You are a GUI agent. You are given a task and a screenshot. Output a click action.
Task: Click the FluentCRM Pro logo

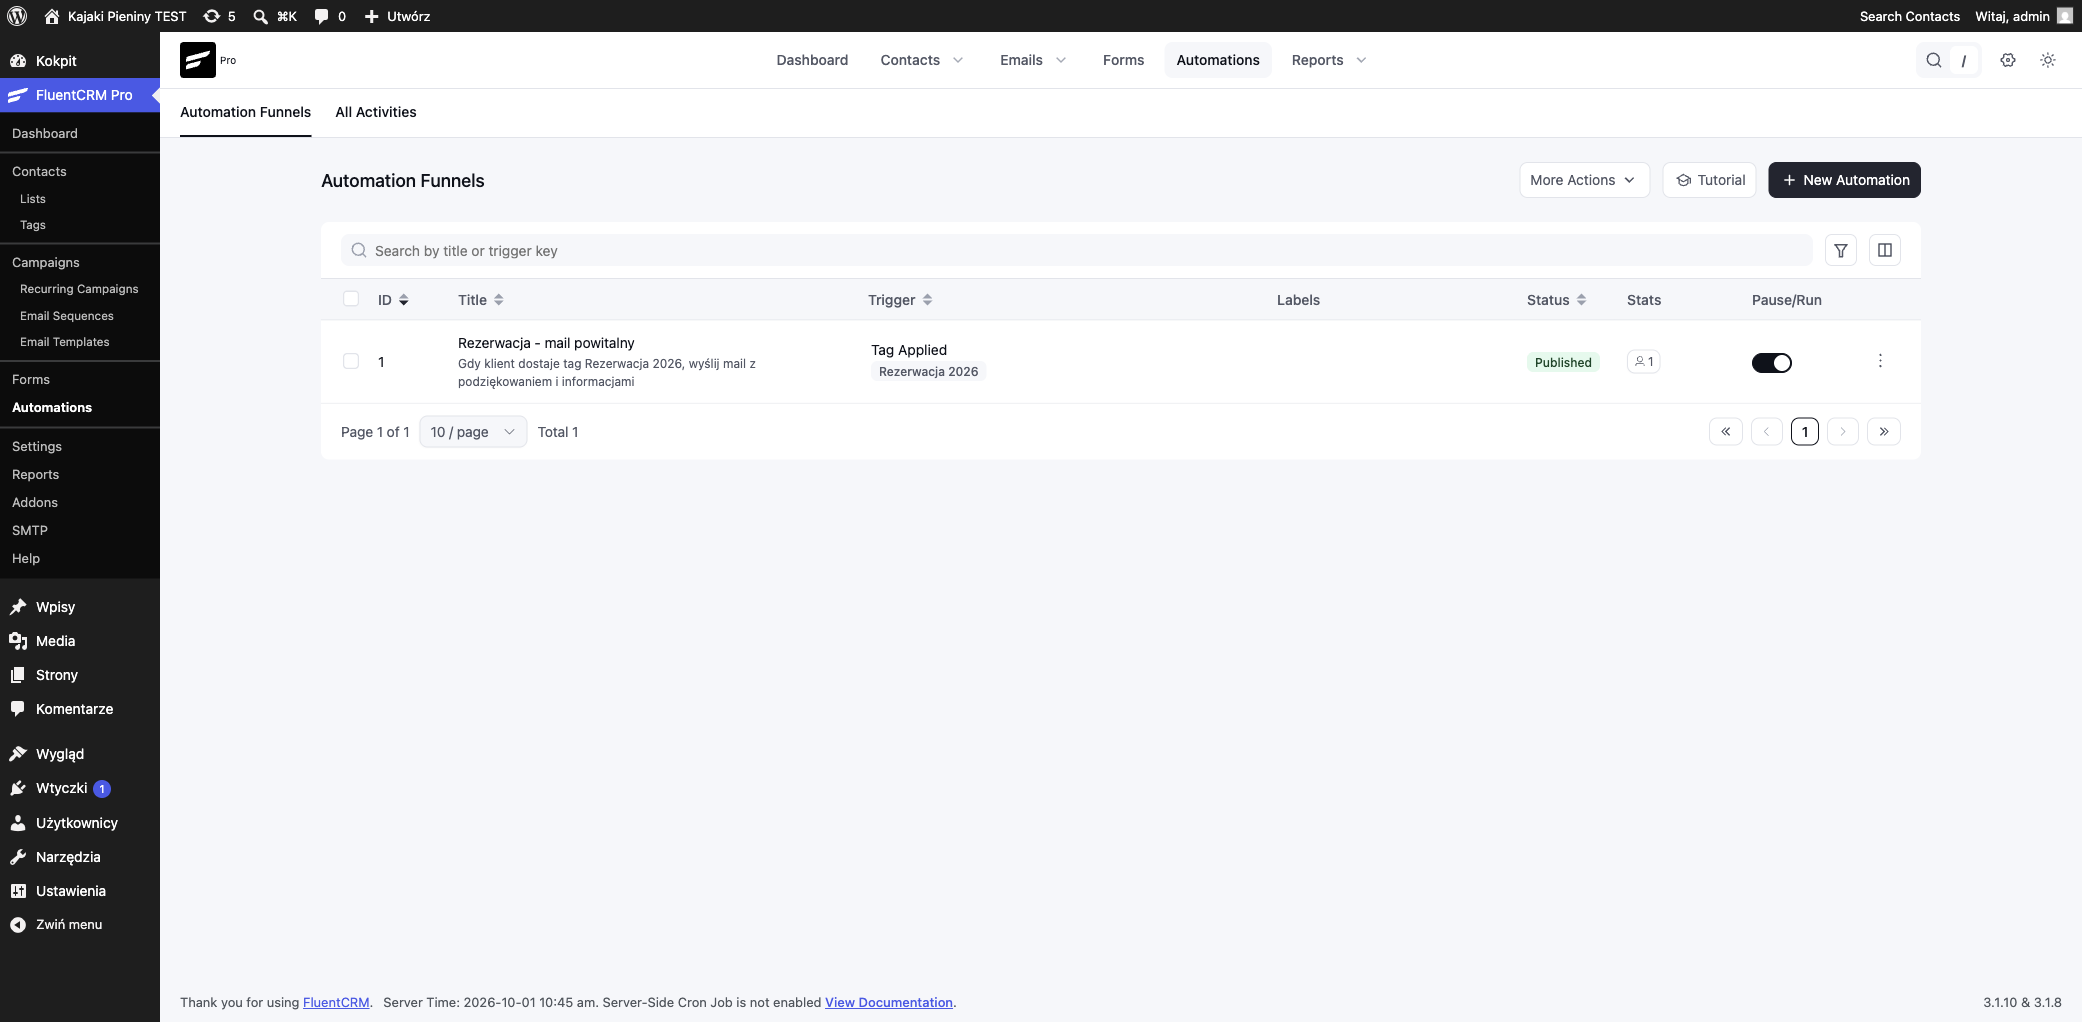(198, 60)
